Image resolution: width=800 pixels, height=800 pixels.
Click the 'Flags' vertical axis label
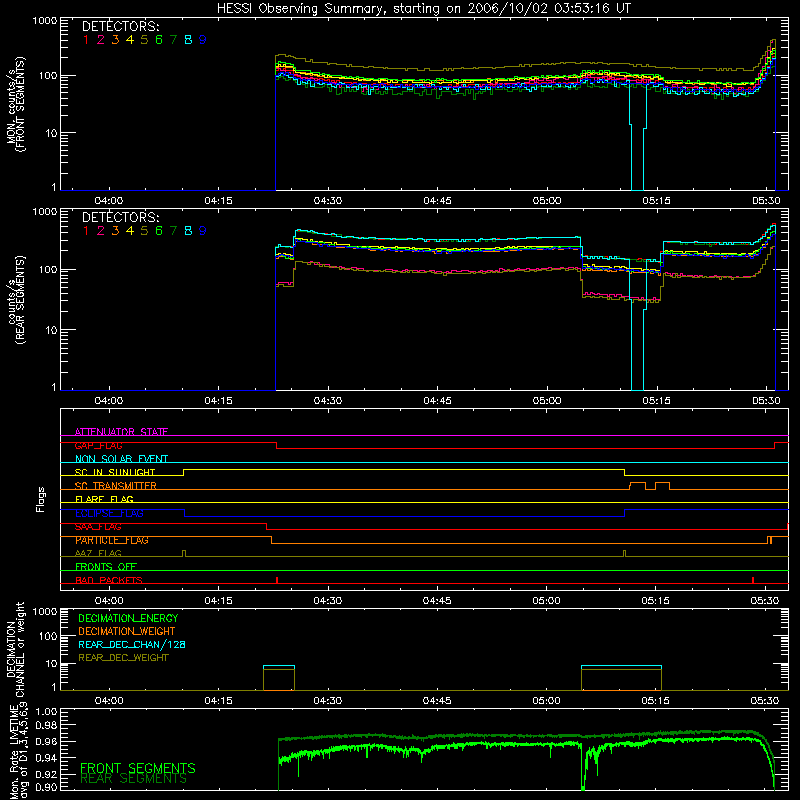(41, 499)
